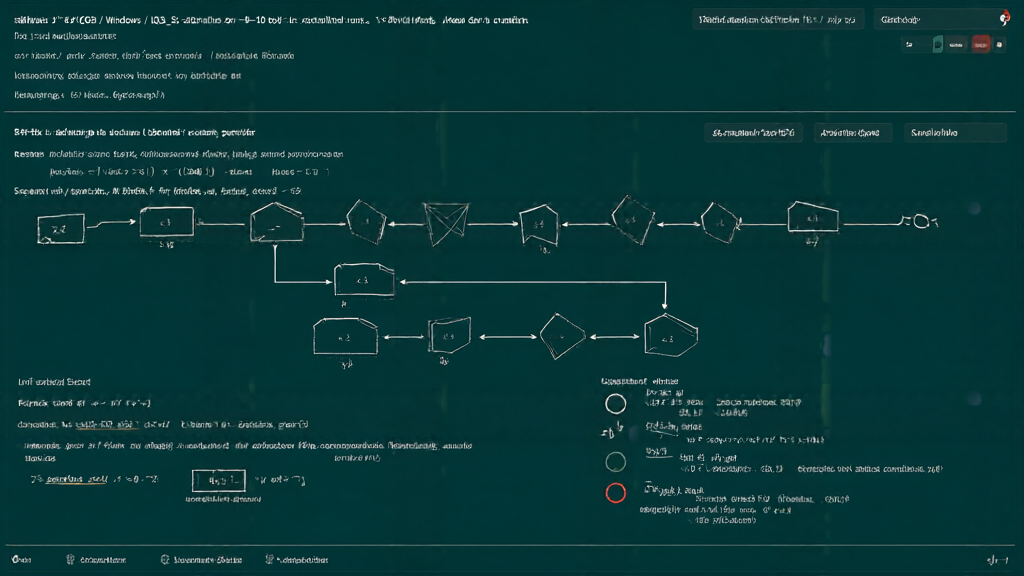This screenshot has width=1024, height=576.
Task: Click the small square node second in the lower flow
Action: tap(449, 336)
